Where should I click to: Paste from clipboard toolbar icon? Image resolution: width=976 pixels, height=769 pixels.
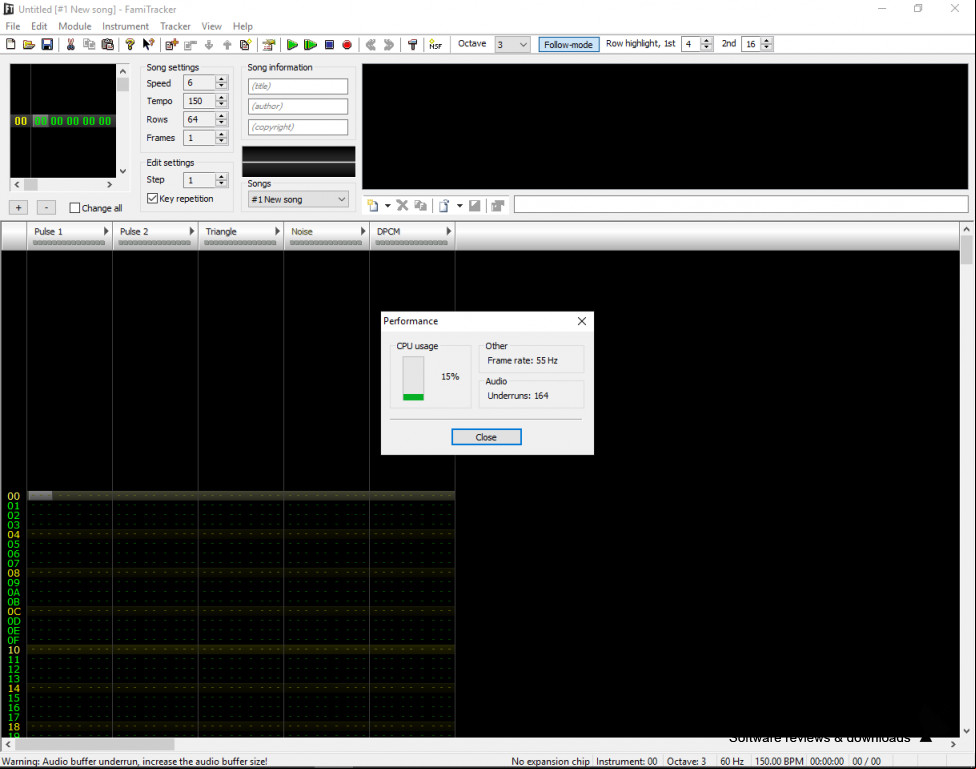pyautogui.click(x=107, y=44)
